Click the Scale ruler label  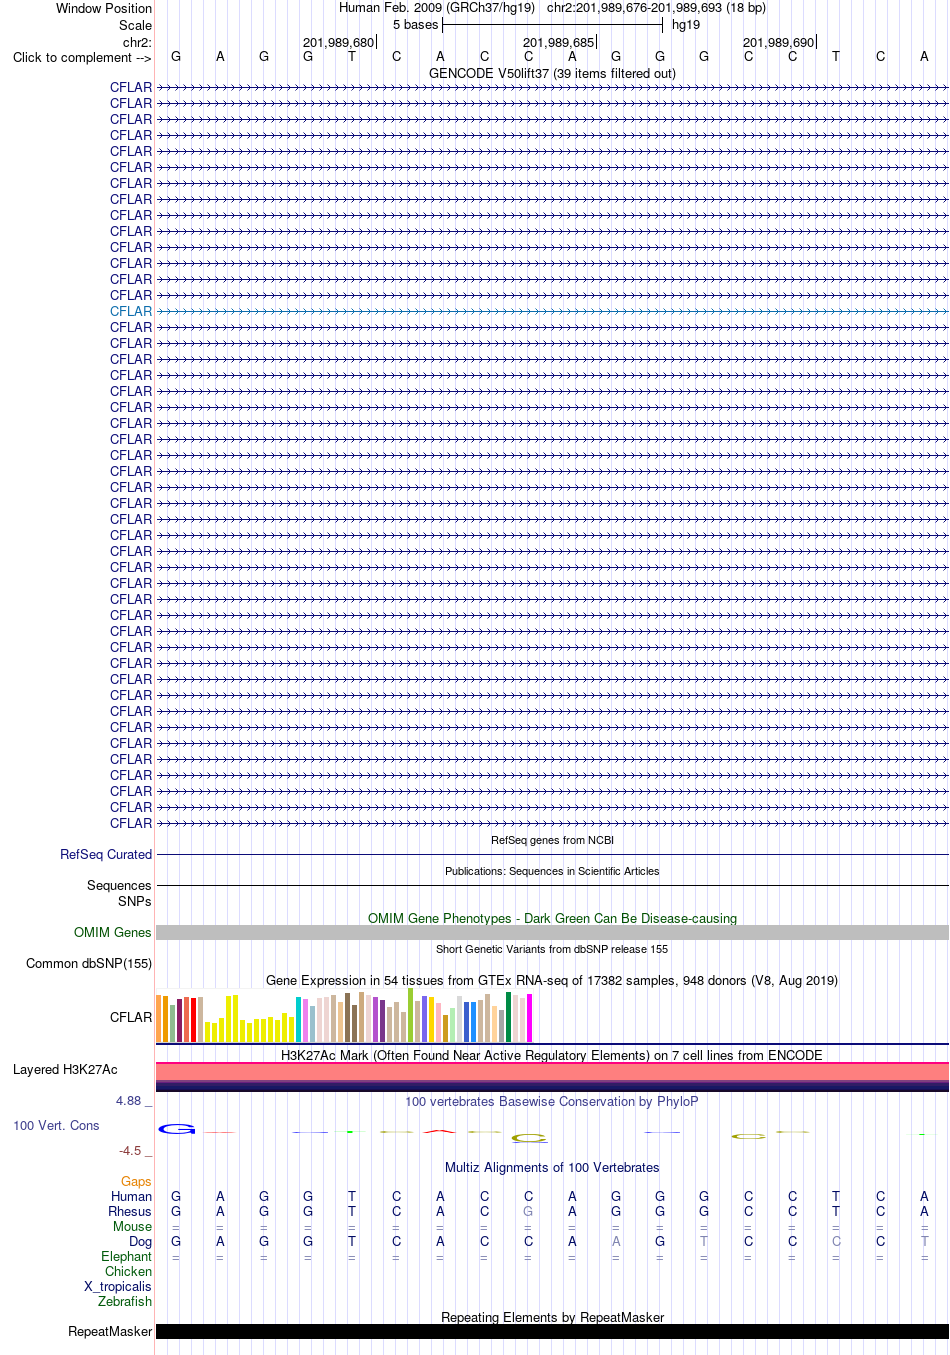tap(136, 25)
